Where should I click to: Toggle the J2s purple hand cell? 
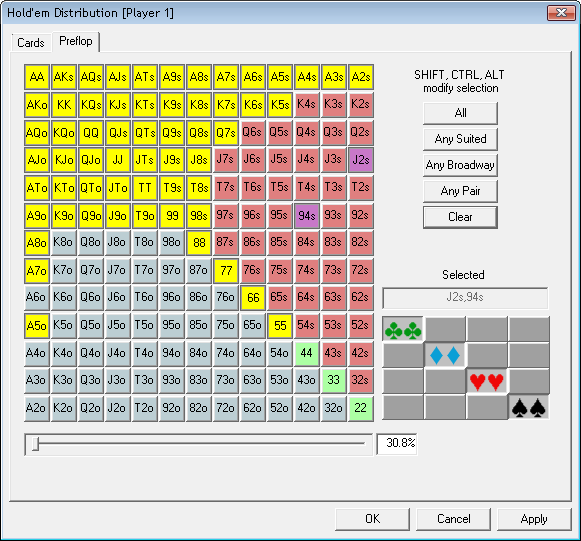[x=361, y=160]
